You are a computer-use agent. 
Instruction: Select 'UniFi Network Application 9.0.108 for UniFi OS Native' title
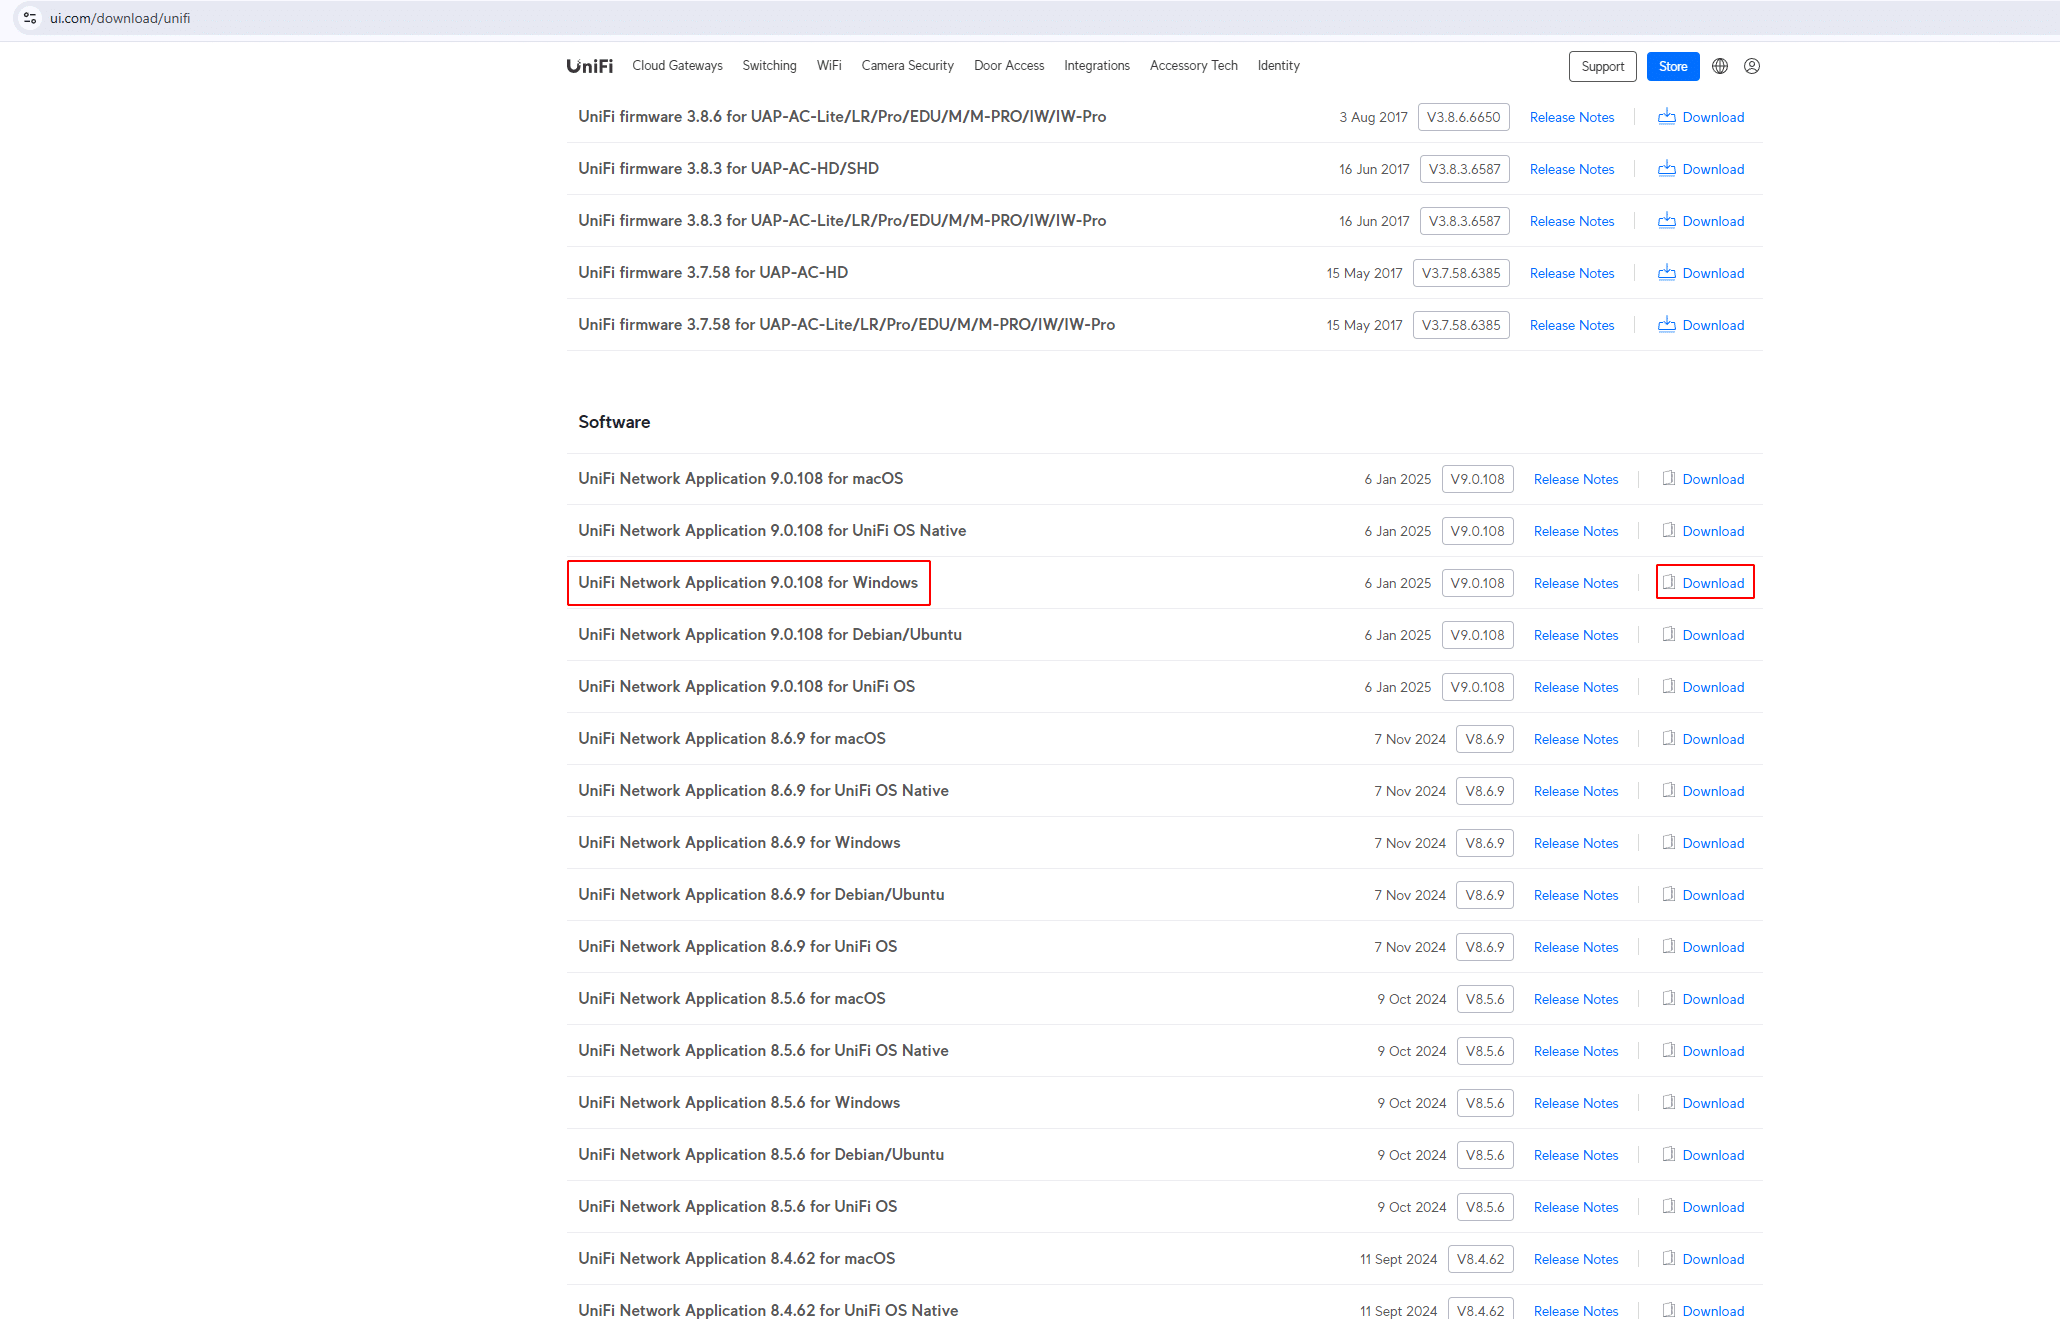772,531
